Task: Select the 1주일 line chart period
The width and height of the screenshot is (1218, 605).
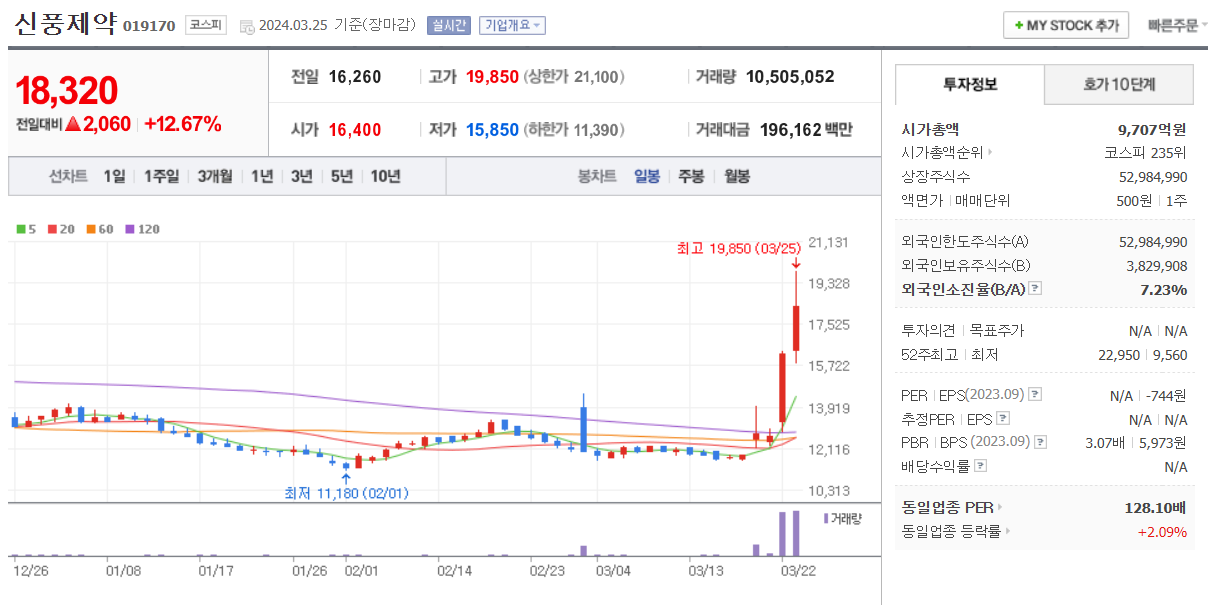Action: [161, 176]
